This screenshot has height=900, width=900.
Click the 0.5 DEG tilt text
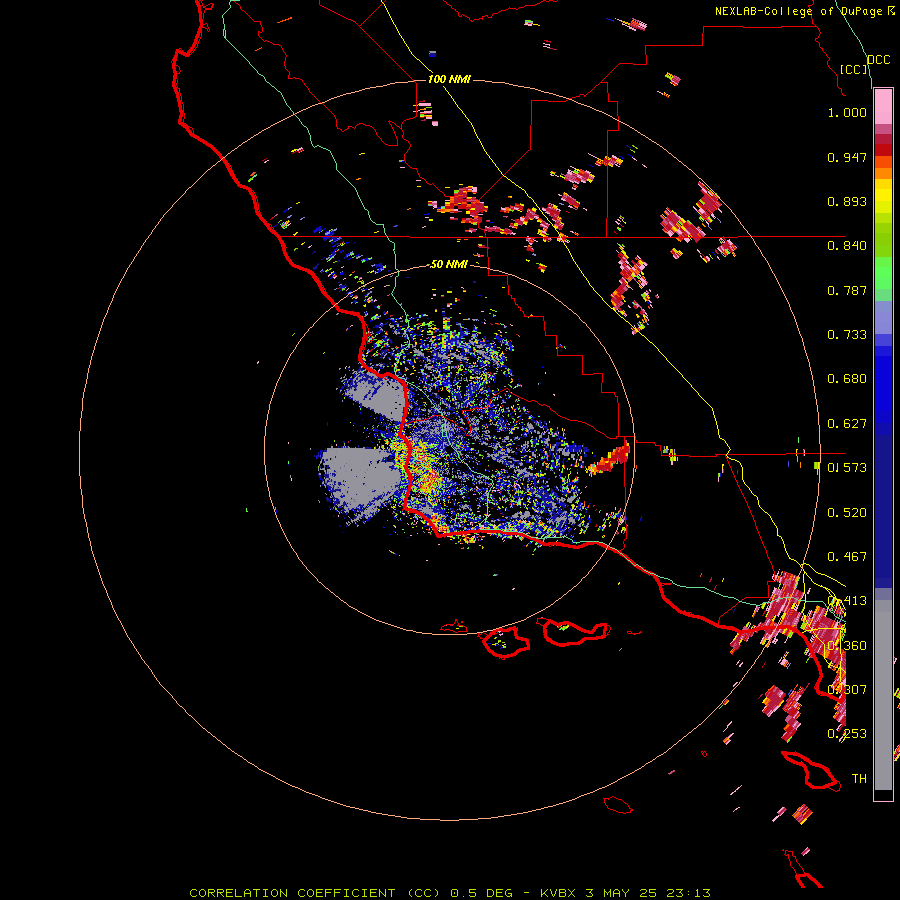coord(481,893)
